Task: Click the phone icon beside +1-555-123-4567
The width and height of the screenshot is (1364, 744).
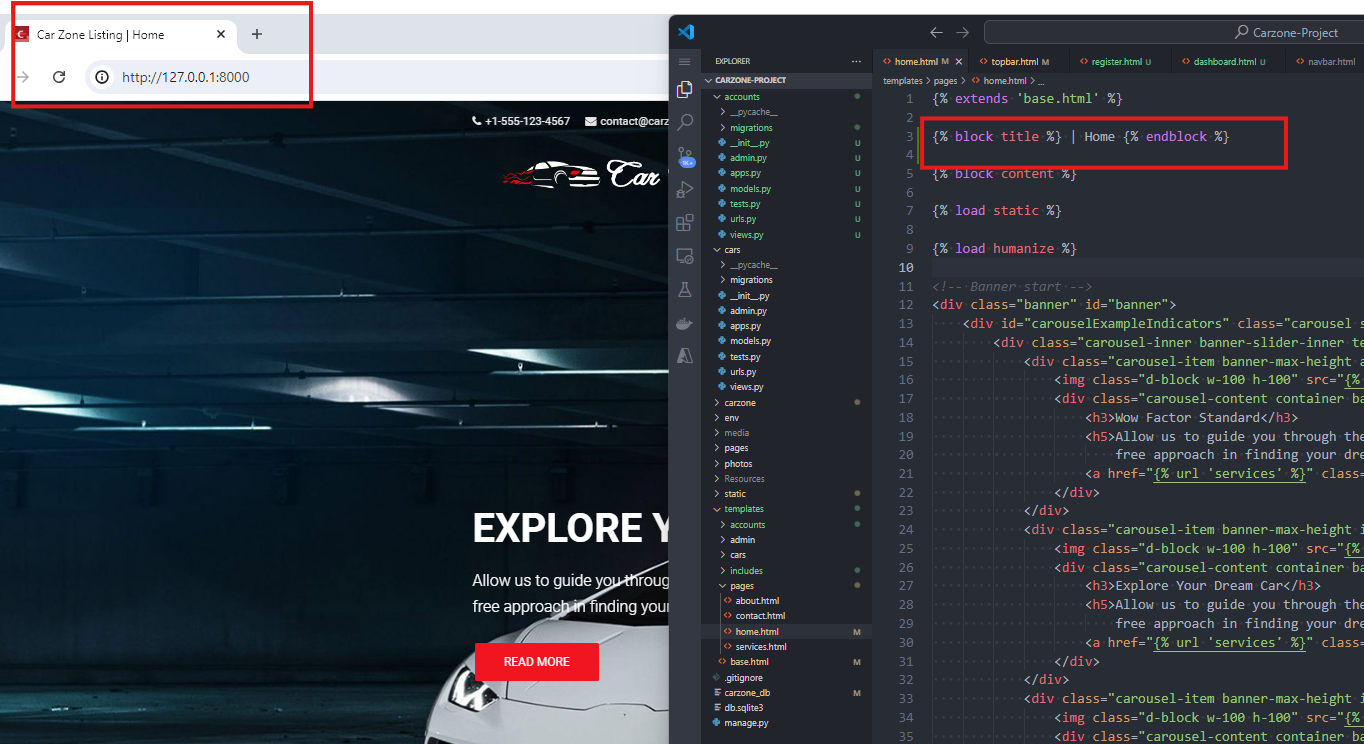Action: [x=477, y=121]
